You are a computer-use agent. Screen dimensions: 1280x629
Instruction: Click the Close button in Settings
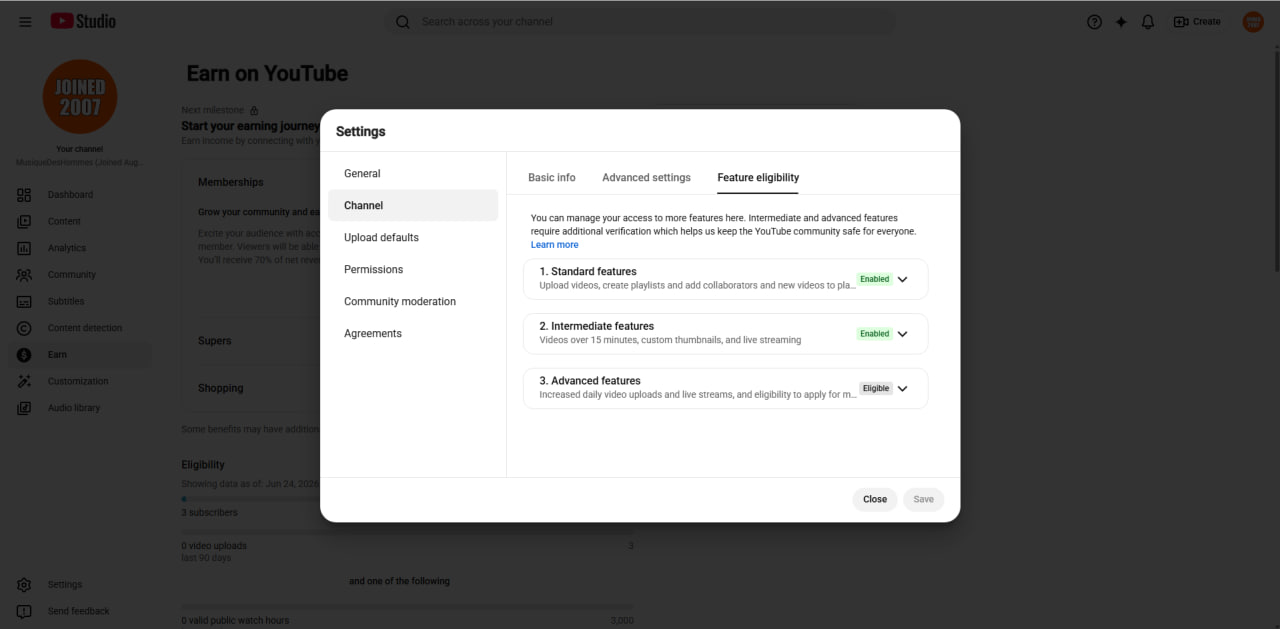[x=875, y=499]
